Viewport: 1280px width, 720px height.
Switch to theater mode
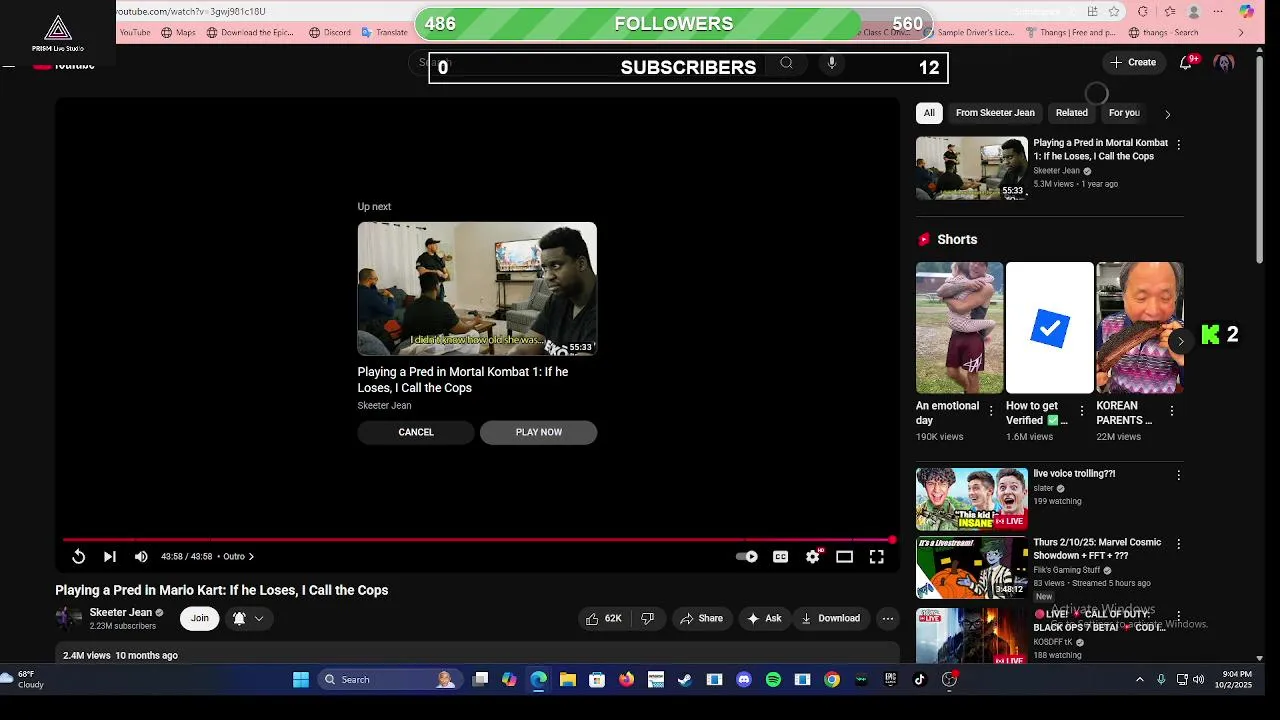point(845,557)
